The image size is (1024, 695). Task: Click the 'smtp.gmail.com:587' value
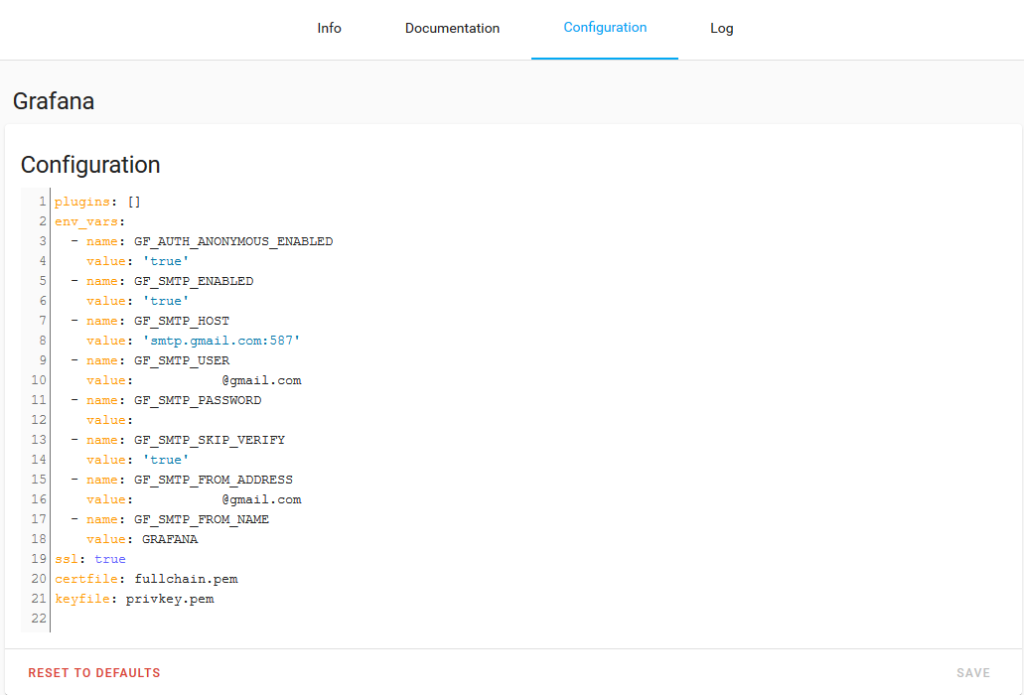tap(221, 341)
